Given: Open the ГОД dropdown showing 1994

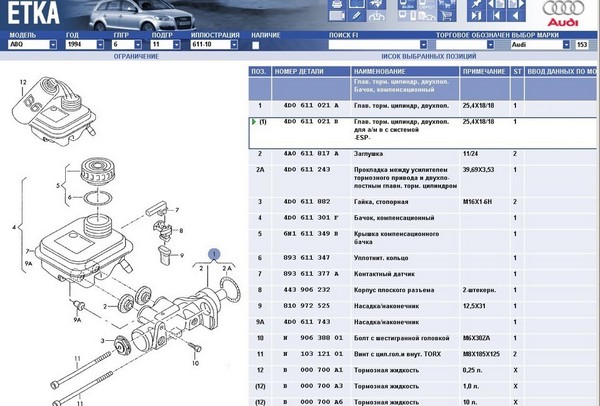Looking at the screenshot, I should [85, 44].
